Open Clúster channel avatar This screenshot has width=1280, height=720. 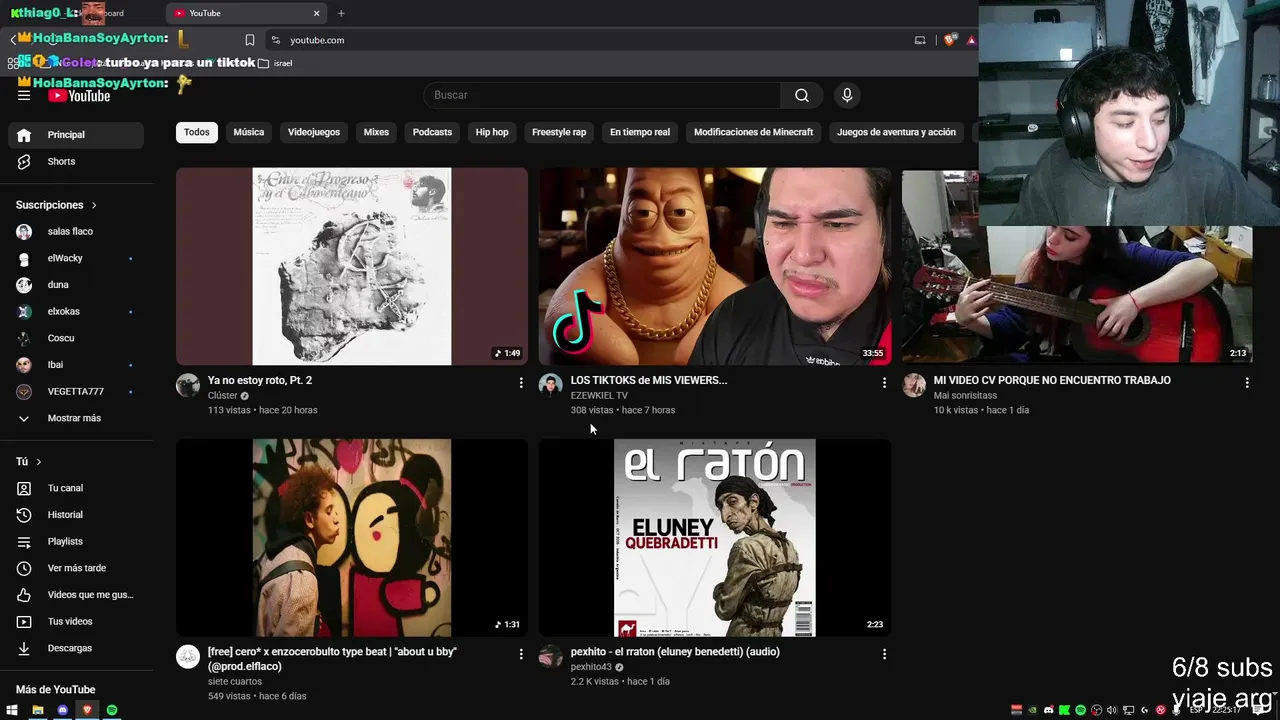pyautogui.click(x=188, y=386)
